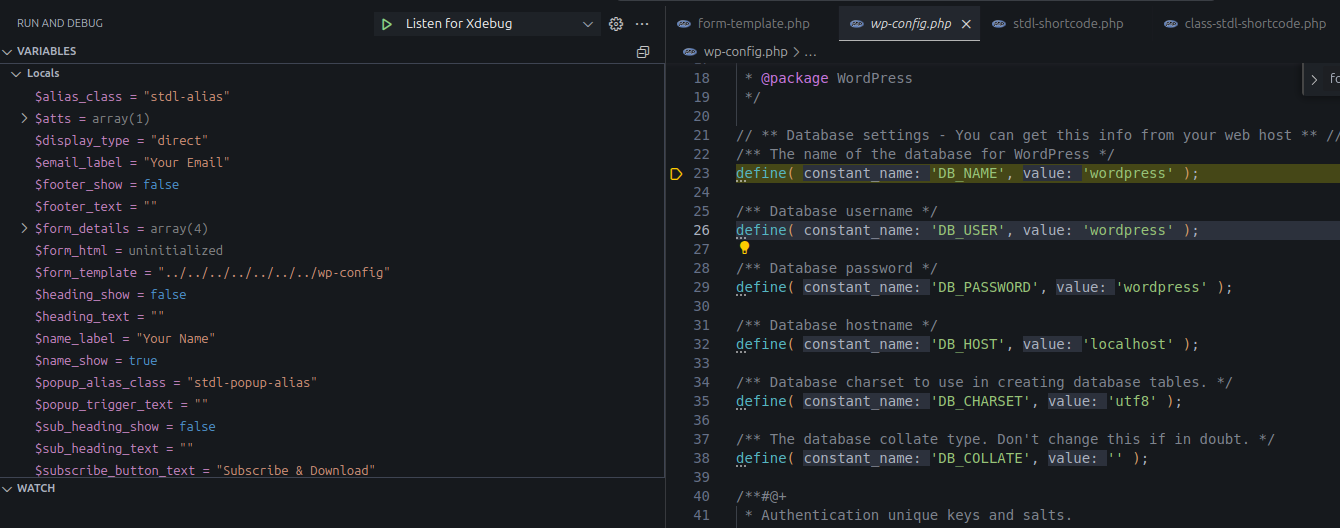Open the class-stdl-shortcode.php tab

pyautogui.click(x=1254, y=24)
